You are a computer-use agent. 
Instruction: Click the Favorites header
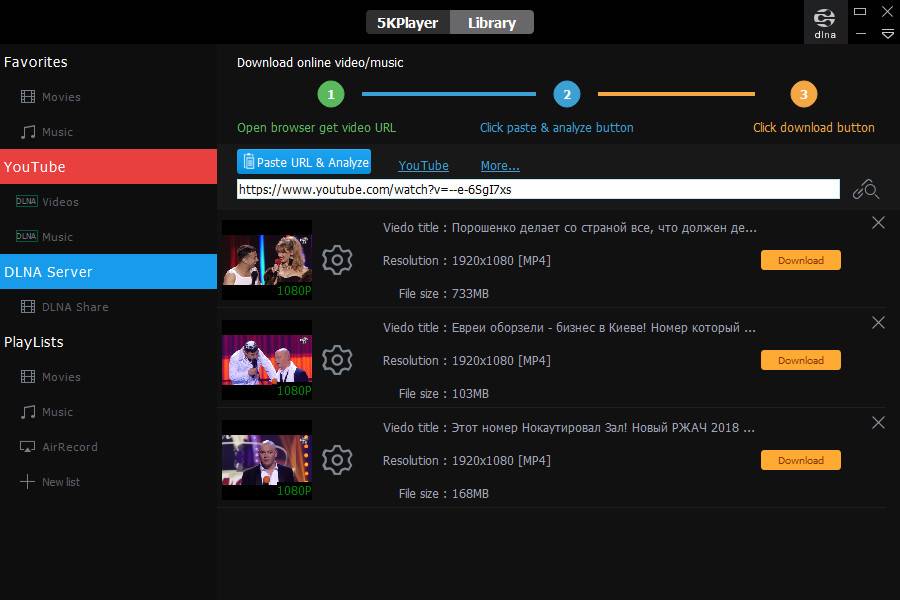pos(36,62)
